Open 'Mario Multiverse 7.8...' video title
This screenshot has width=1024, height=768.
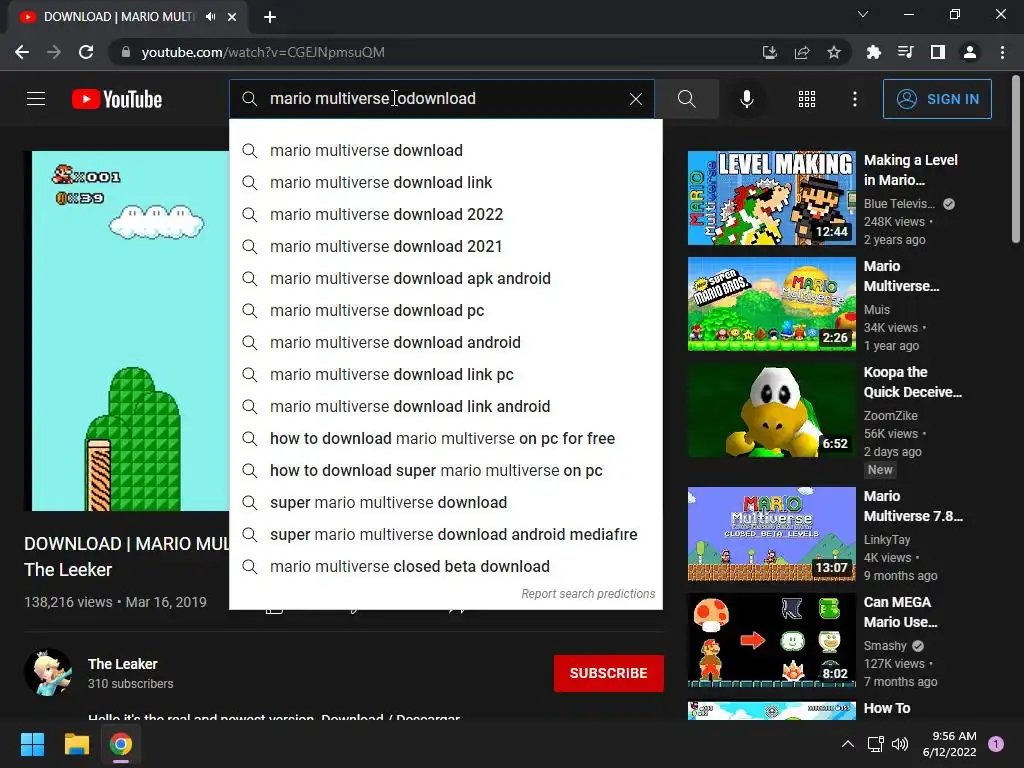[x=913, y=506]
